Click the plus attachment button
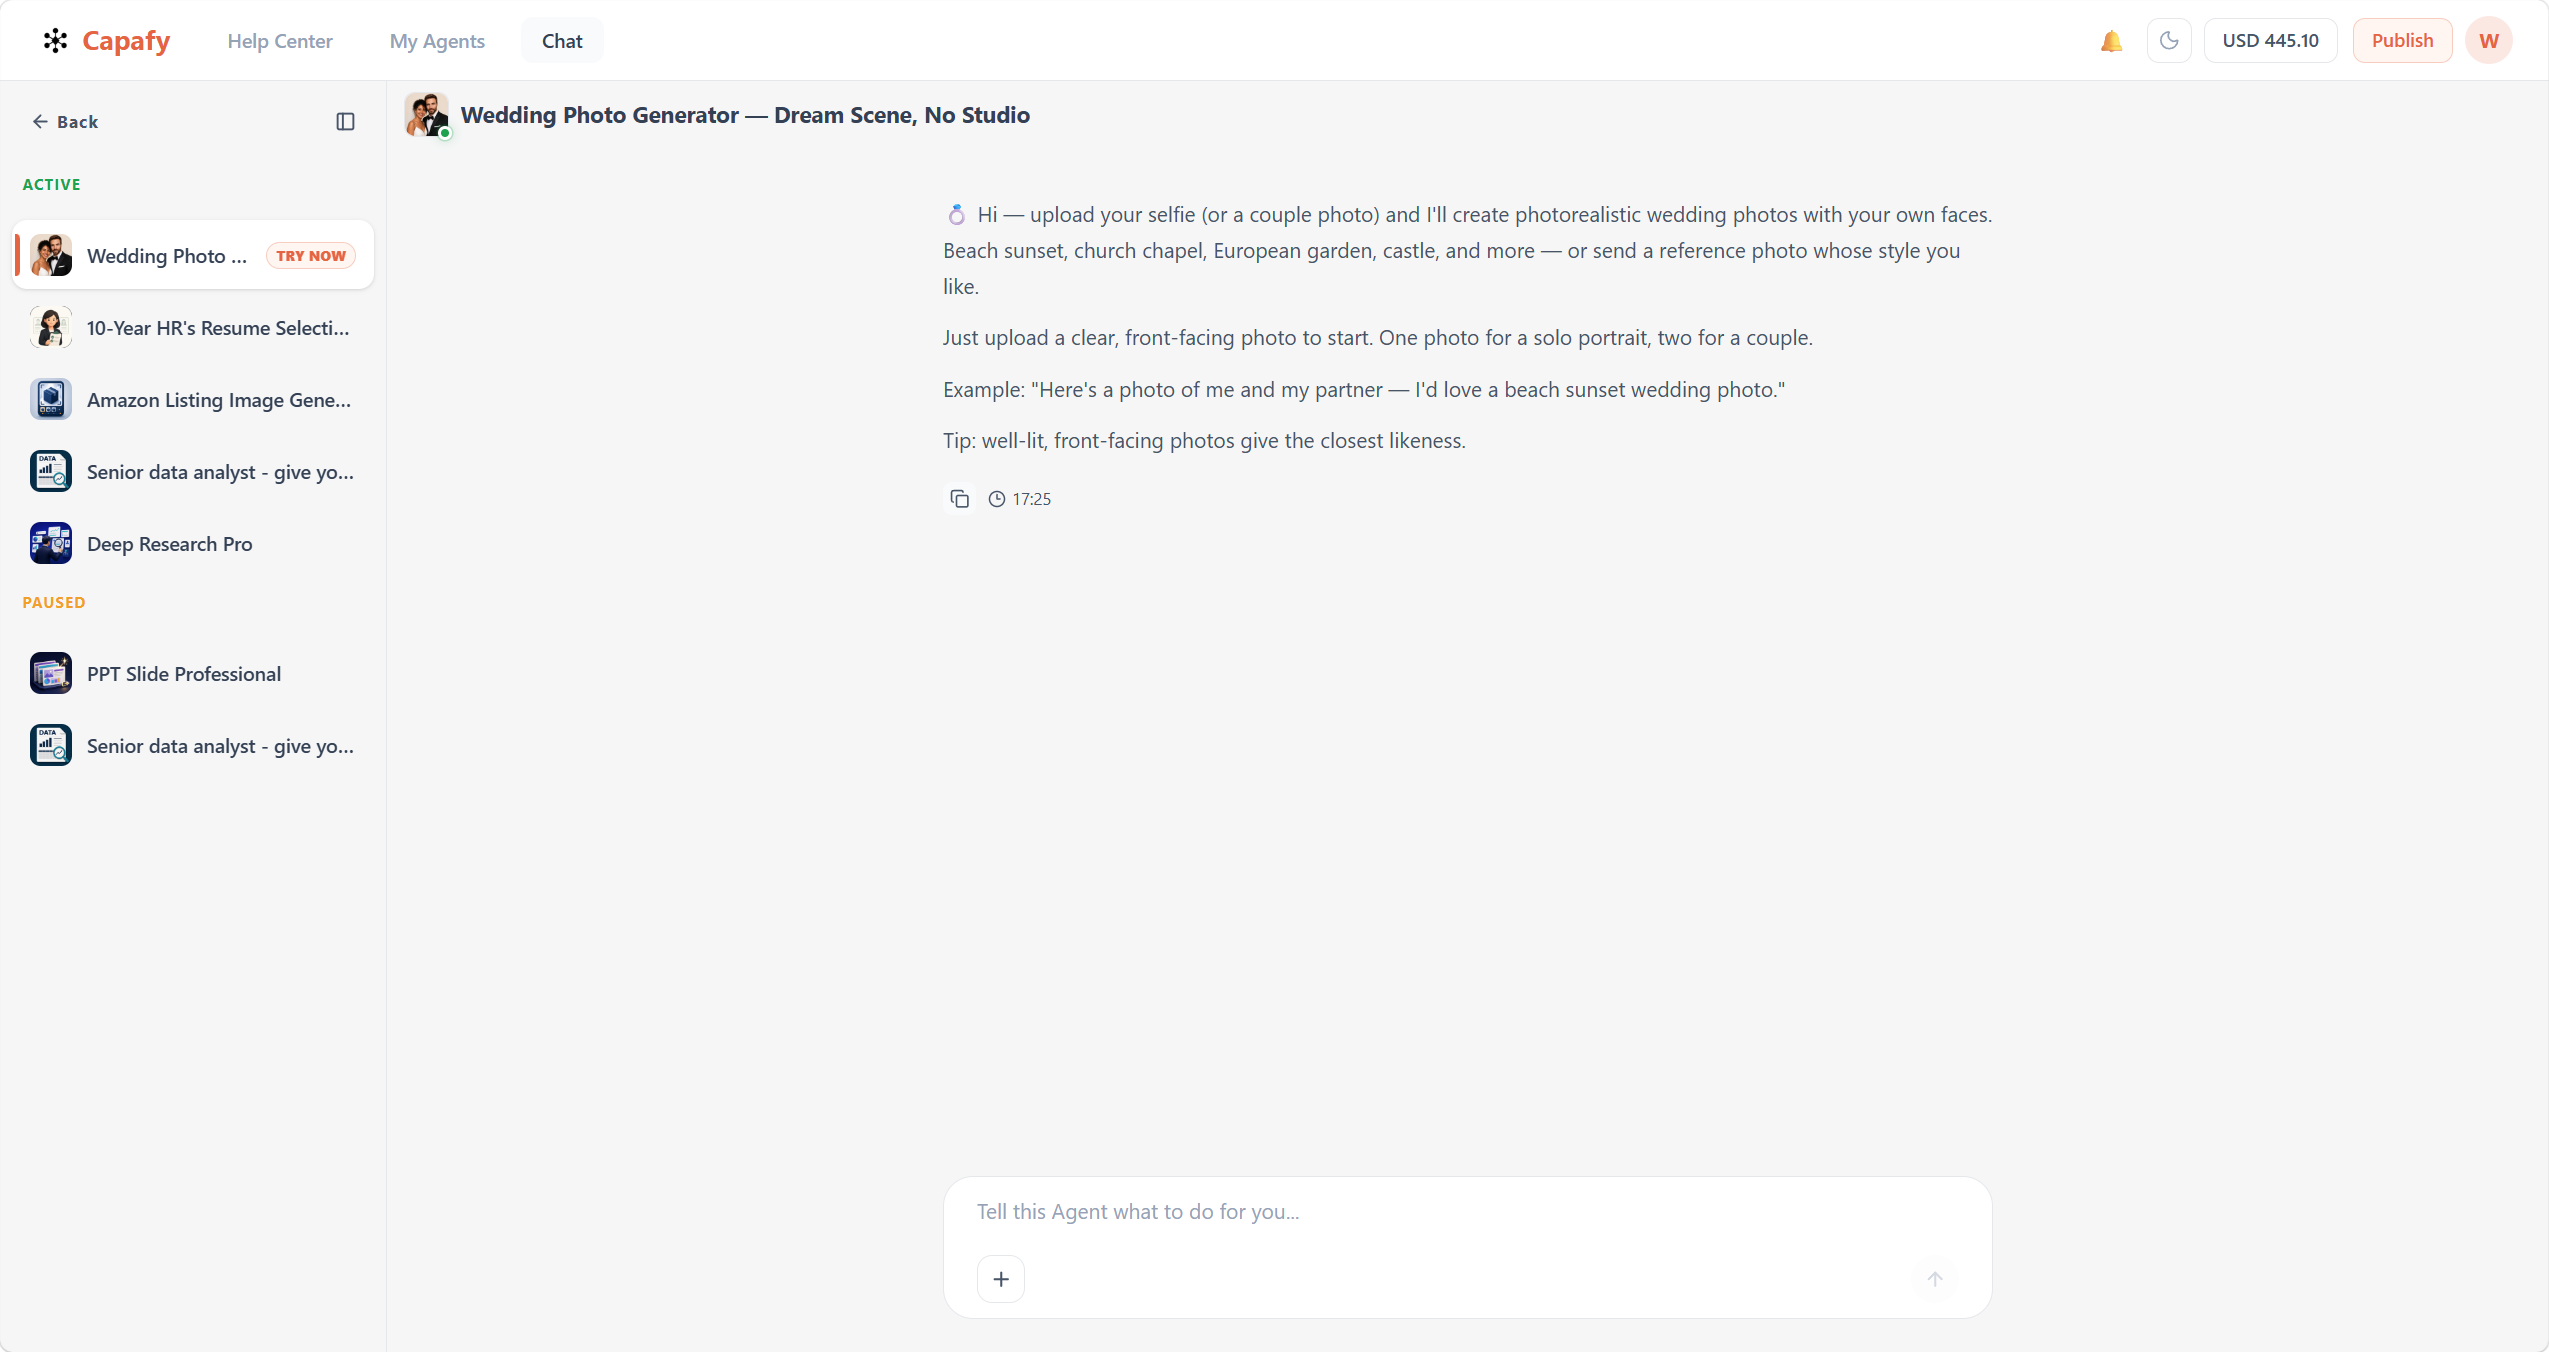 pyautogui.click(x=1001, y=1279)
